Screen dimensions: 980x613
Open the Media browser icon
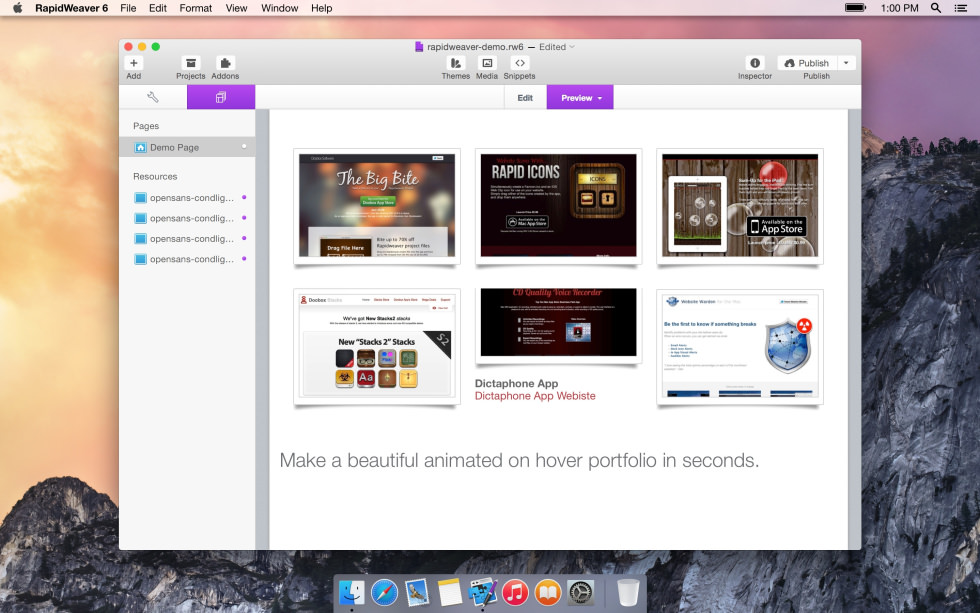pyautogui.click(x=487, y=63)
